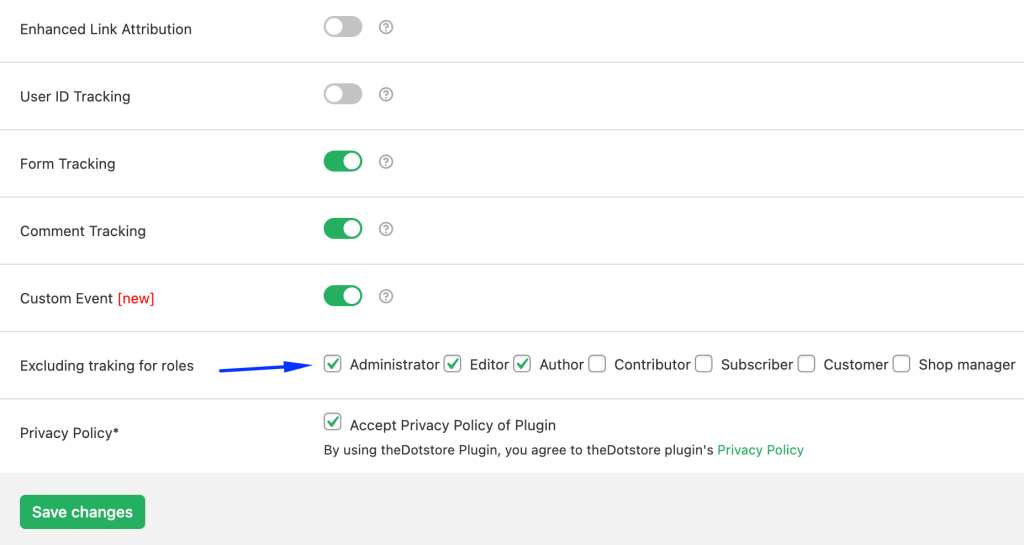Uncheck the Administrator role checkbox
The image size is (1024, 545).
click(332, 364)
